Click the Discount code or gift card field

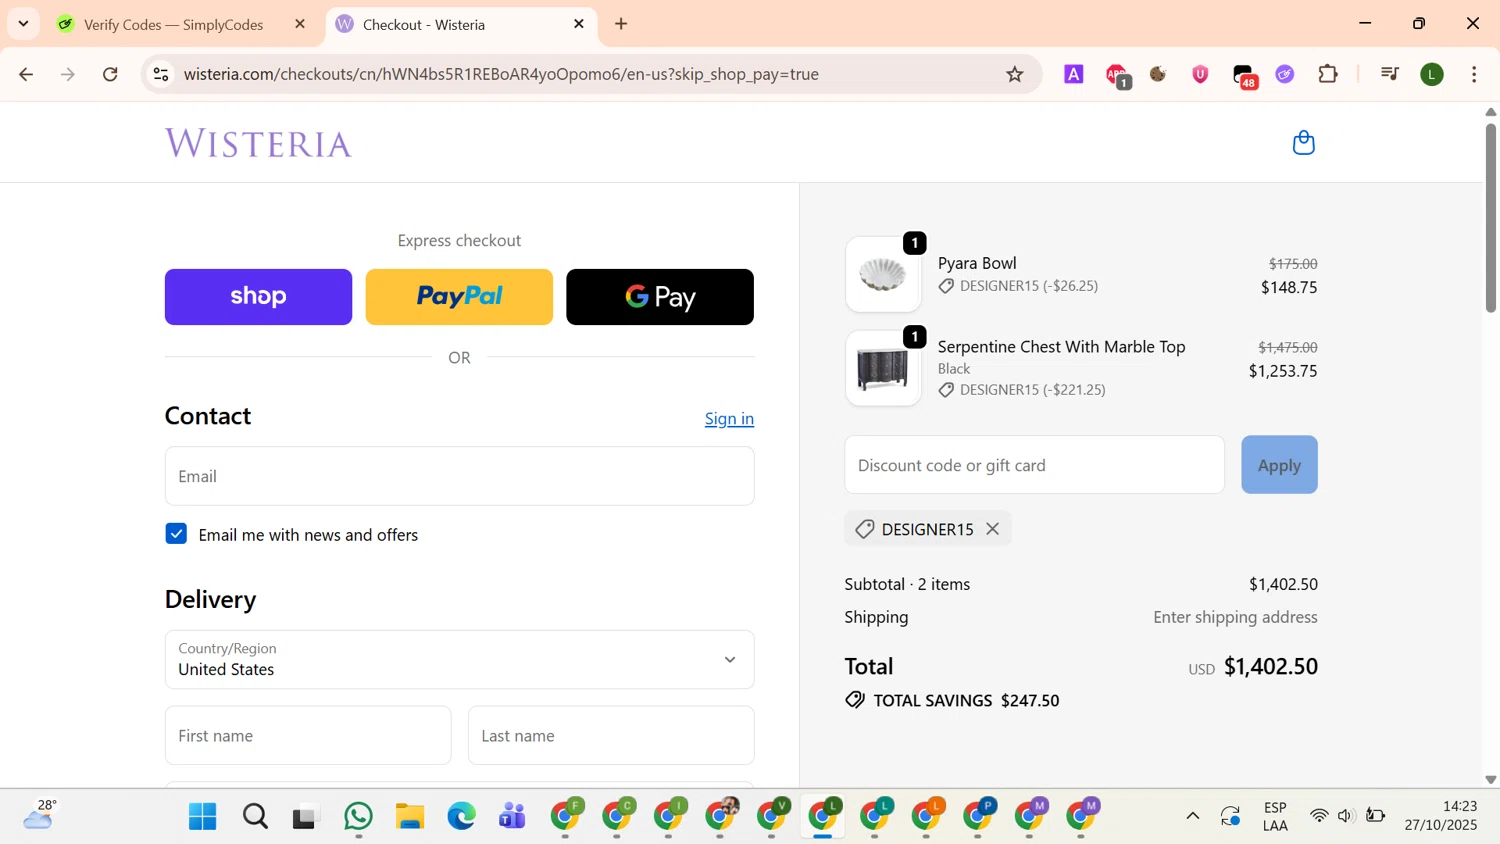[x=1034, y=465]
